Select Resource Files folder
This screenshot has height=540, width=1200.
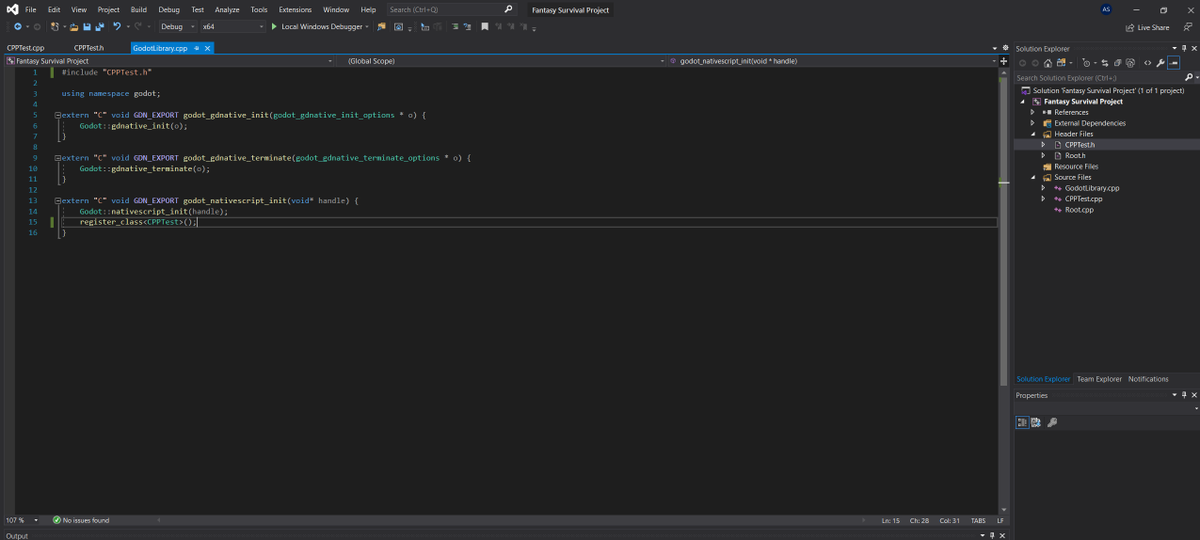1076,166
